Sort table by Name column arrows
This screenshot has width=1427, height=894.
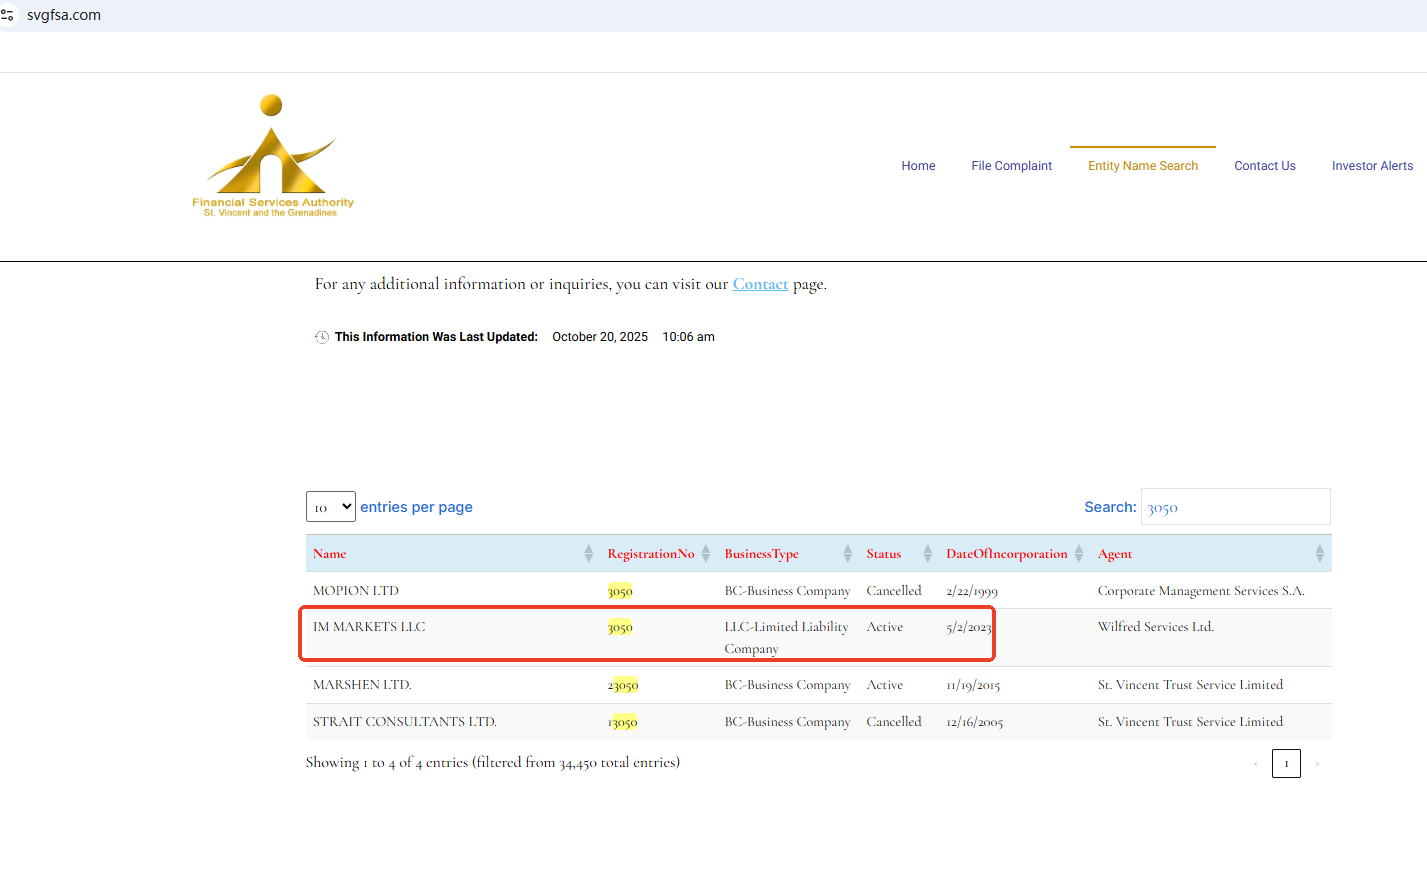[588, 554]
